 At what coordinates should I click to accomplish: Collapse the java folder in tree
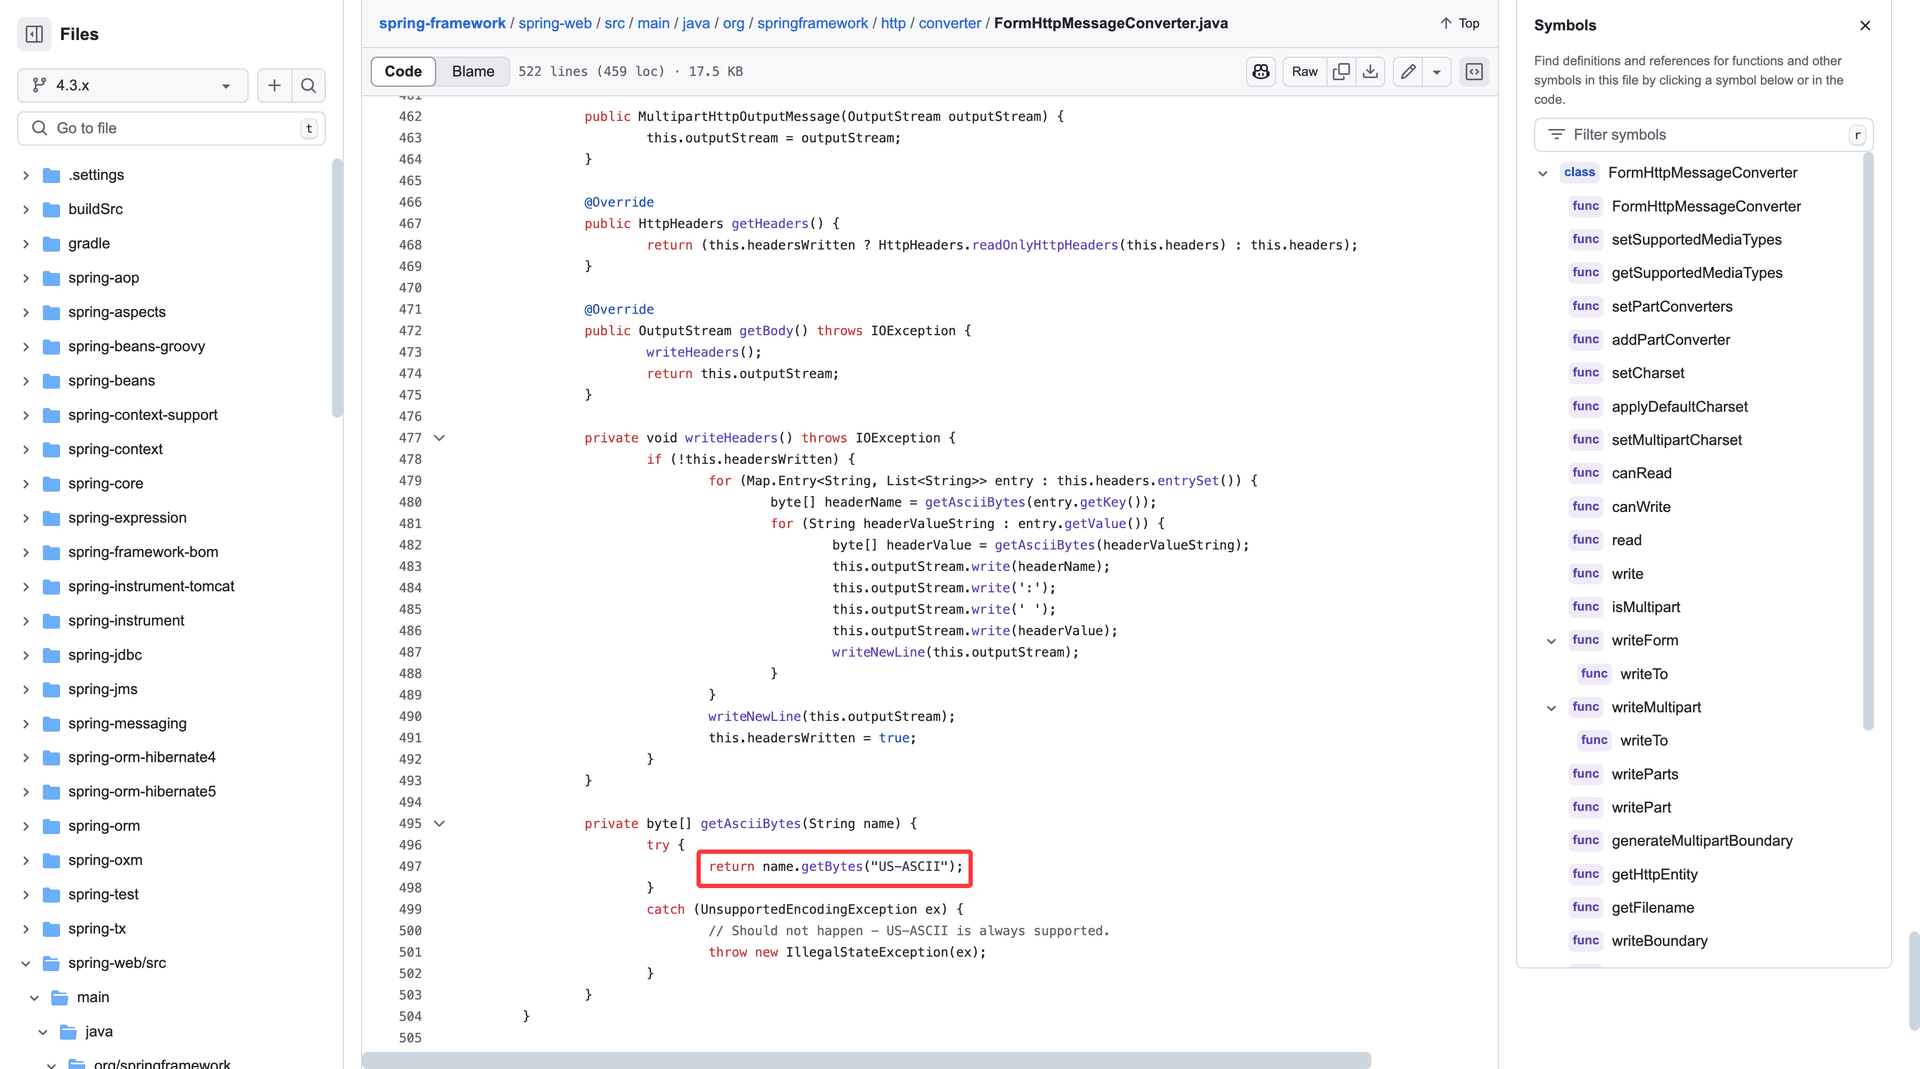coord(43,1031)
